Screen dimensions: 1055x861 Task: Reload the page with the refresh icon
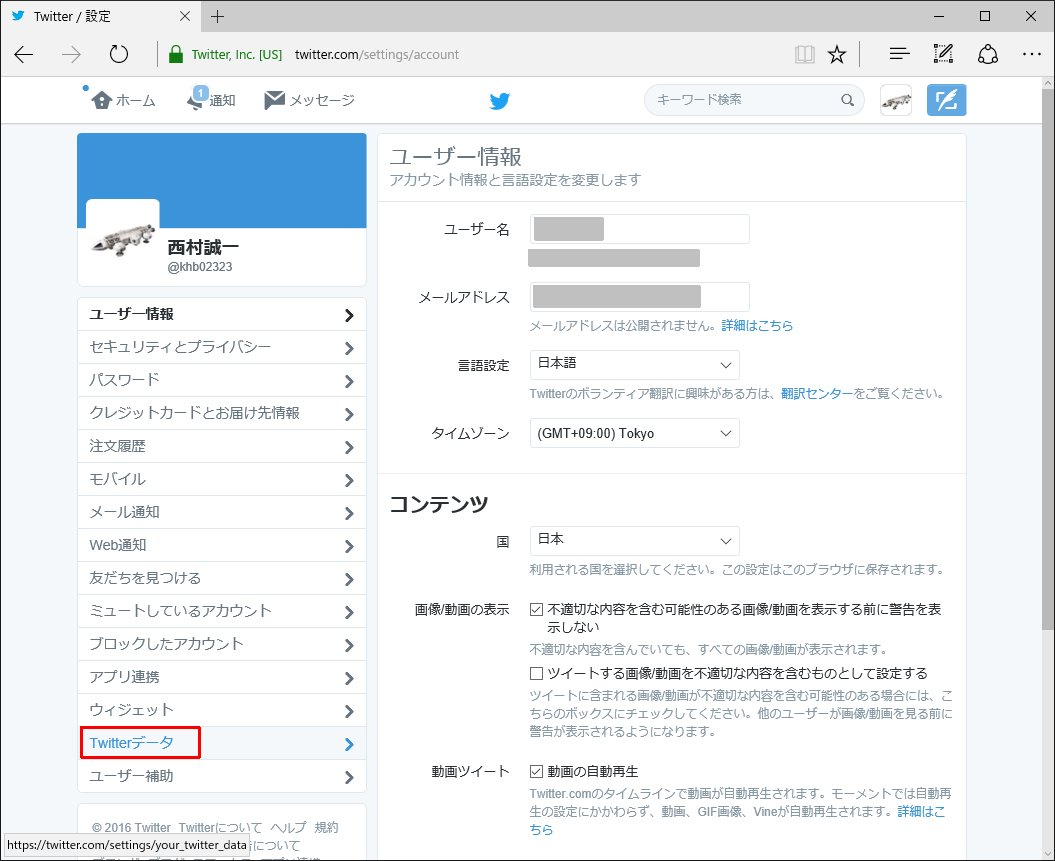click(x=118, y=54)
